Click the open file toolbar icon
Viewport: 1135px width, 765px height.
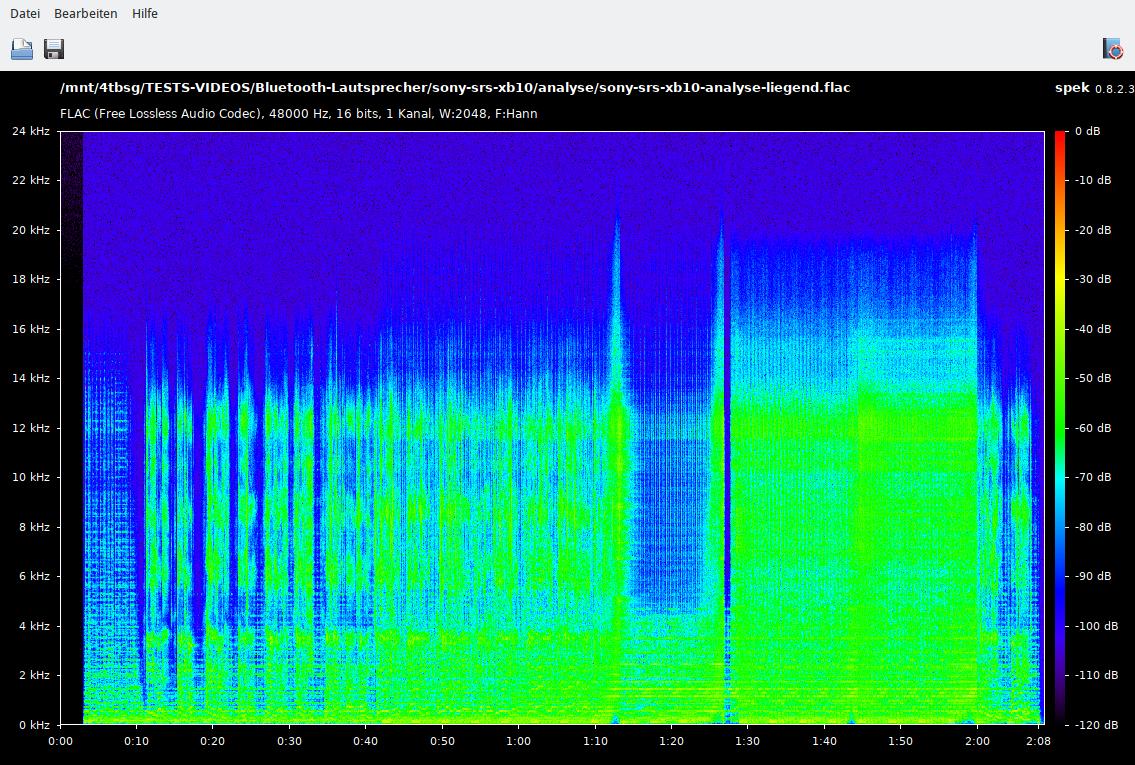[22, 49]
